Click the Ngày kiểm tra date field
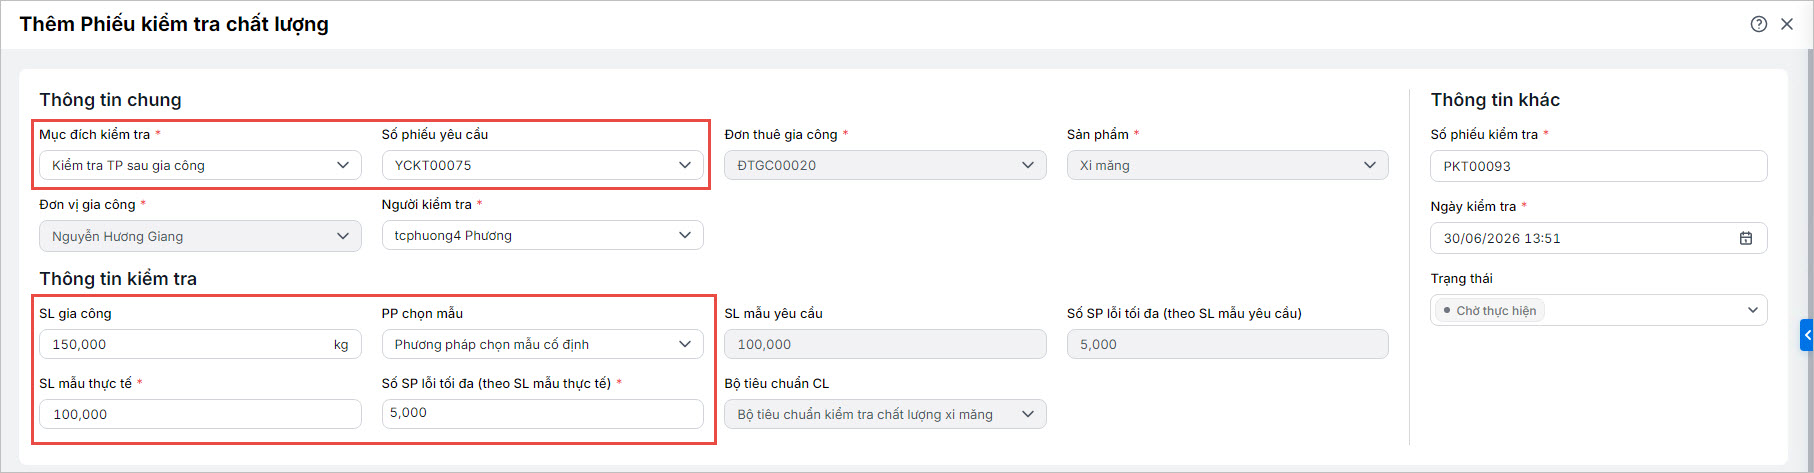This screenshot has height=473, width=1814. (x=1598, y=238)
